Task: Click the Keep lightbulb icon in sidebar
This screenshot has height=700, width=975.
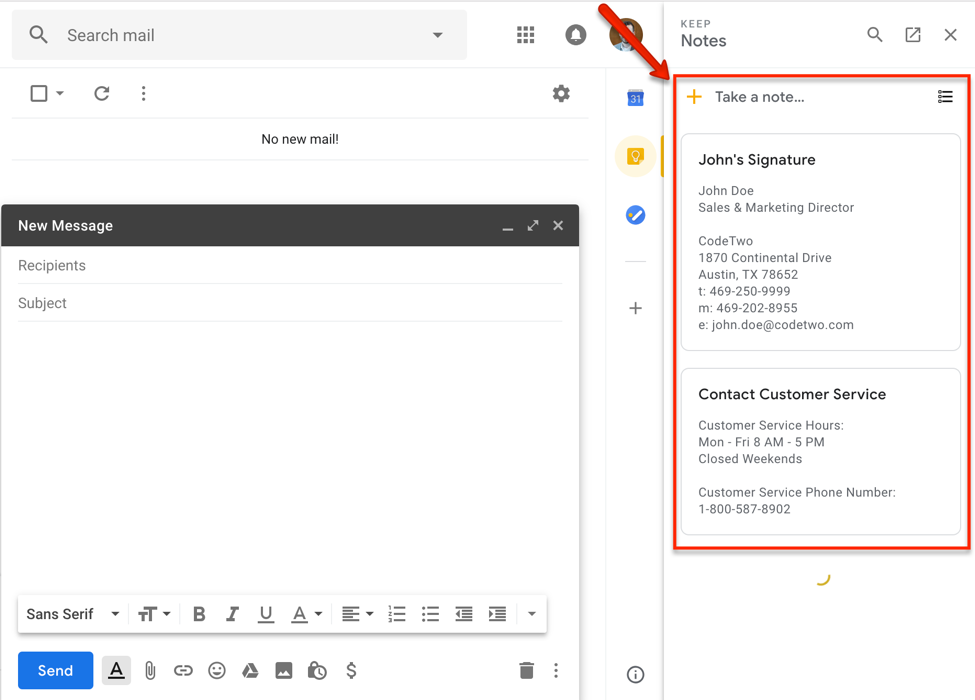Action: [x=635, y=157]
